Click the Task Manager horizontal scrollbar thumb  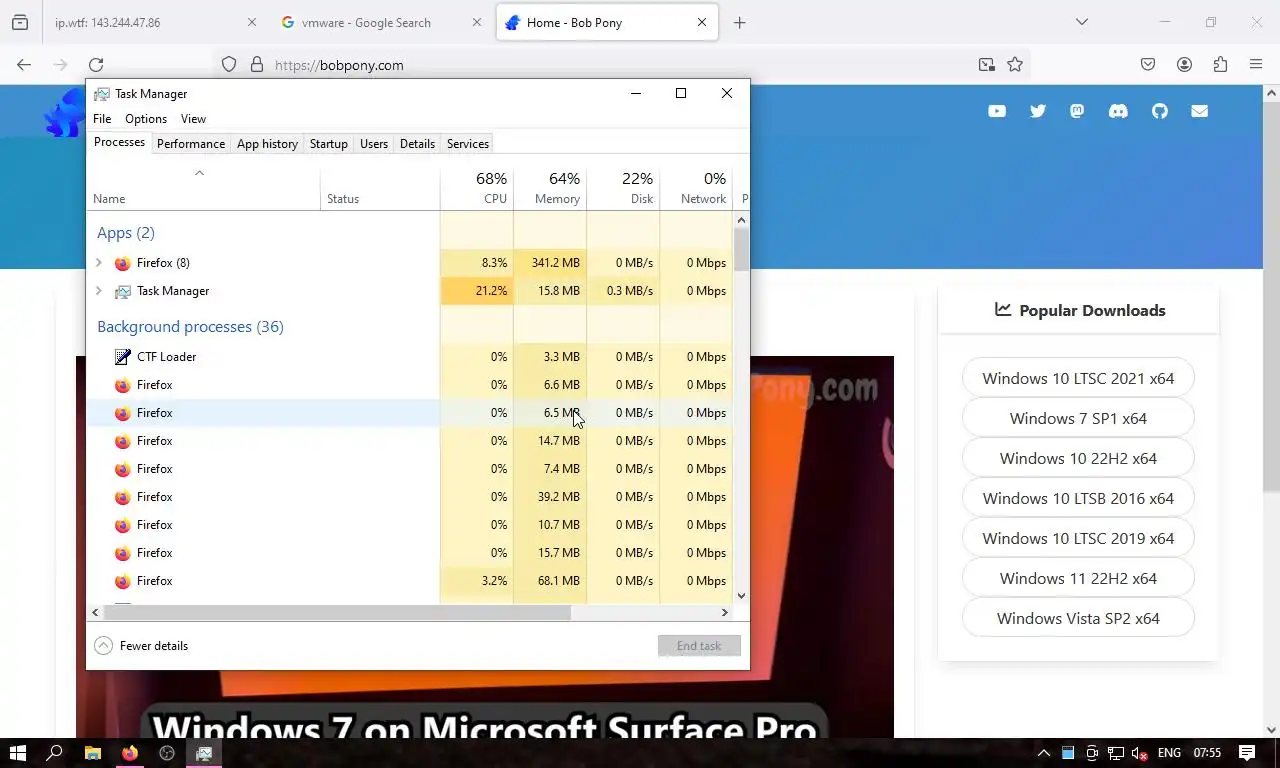click(x=337, y=612)
